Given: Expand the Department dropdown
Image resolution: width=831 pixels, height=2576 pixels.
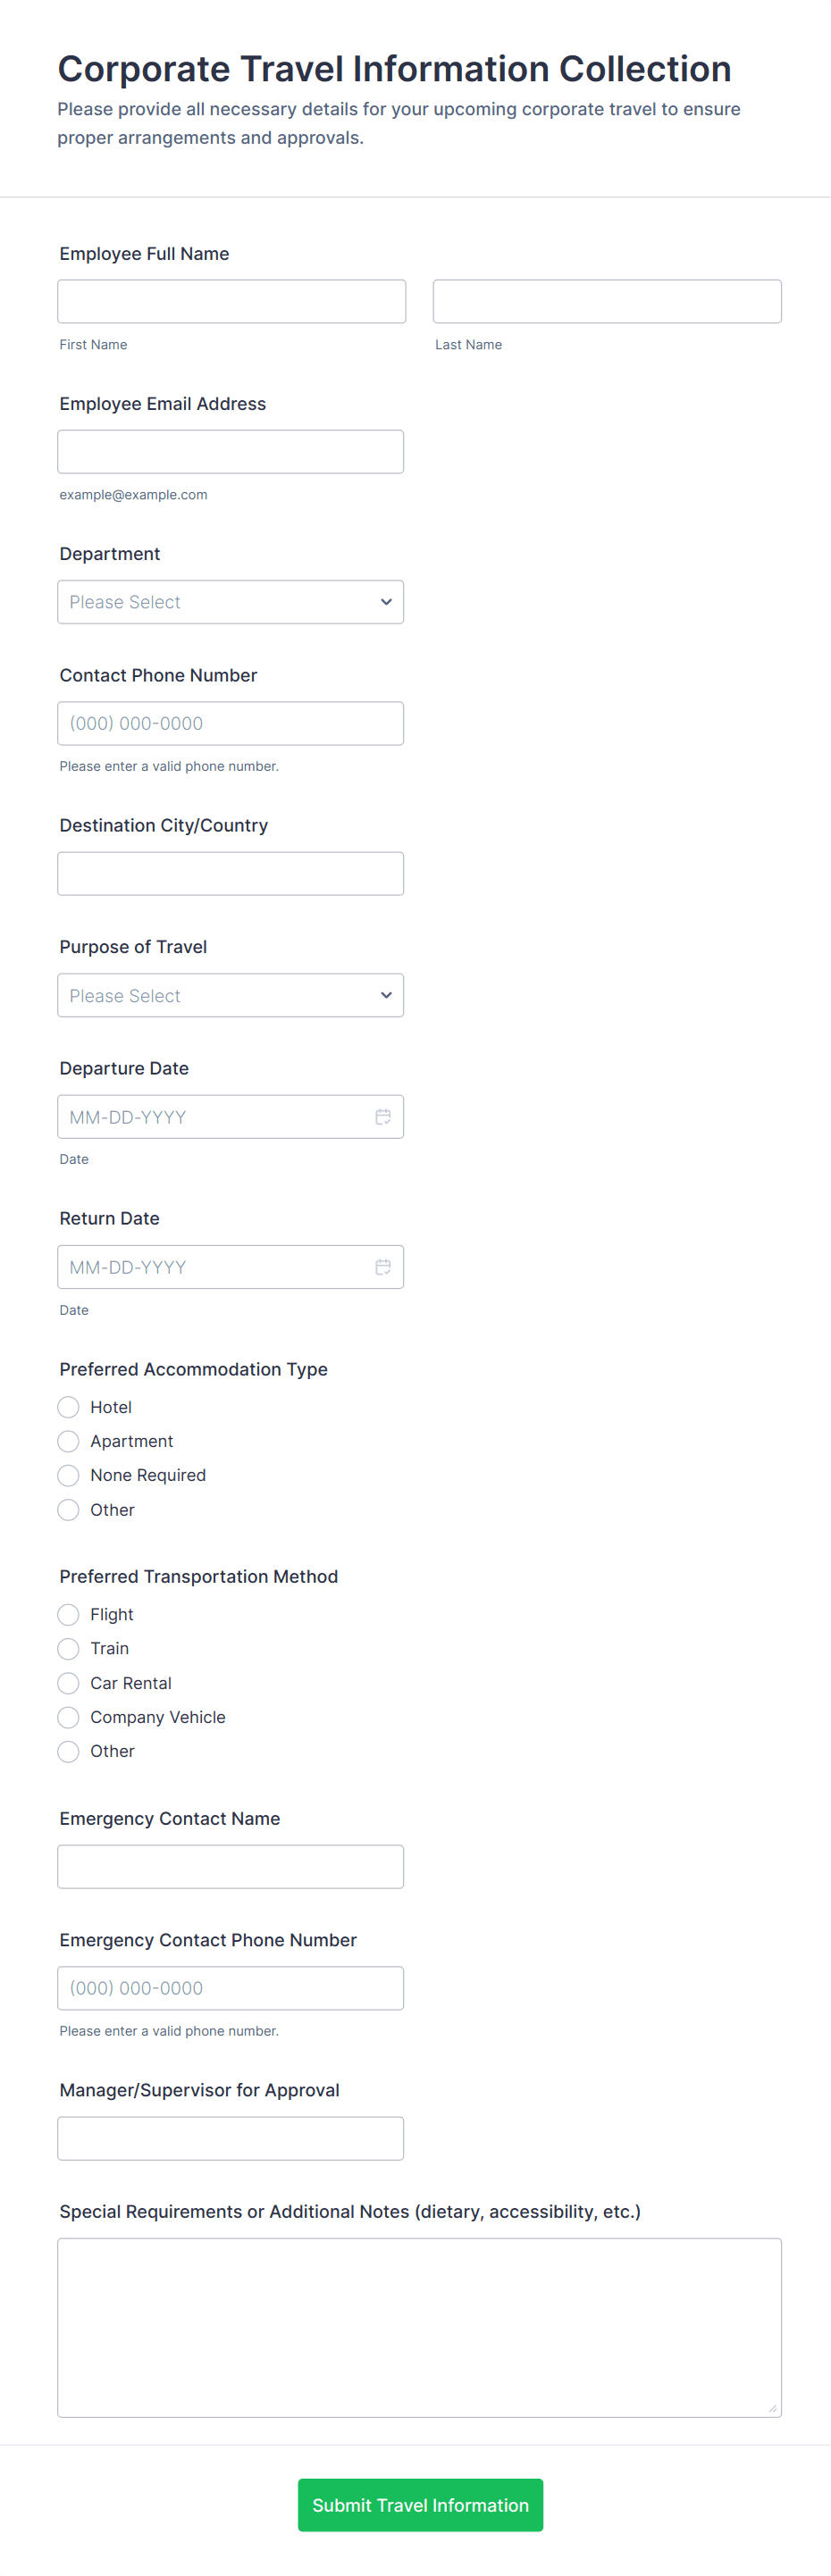Looking at the screenshot, I should [x=230, y=602].
